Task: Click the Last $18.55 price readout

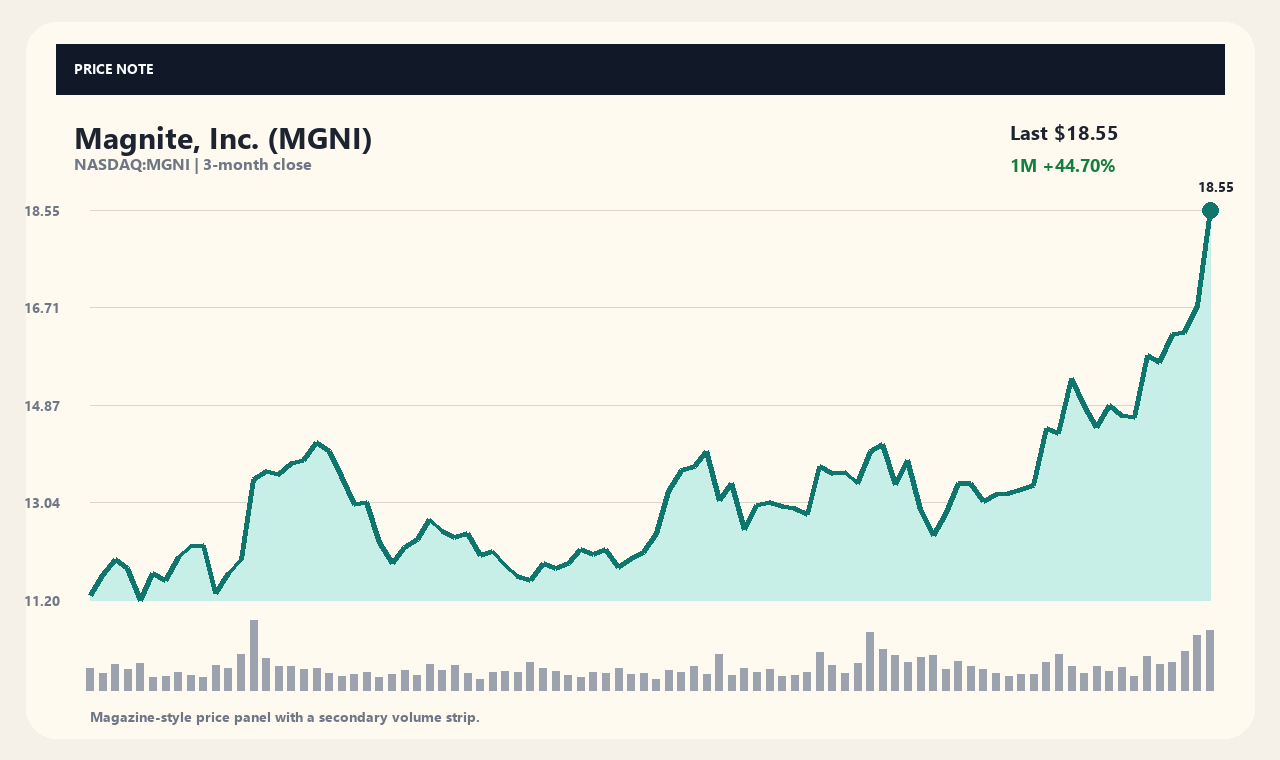Action: pyautogui.click(x=1064, y=134)
